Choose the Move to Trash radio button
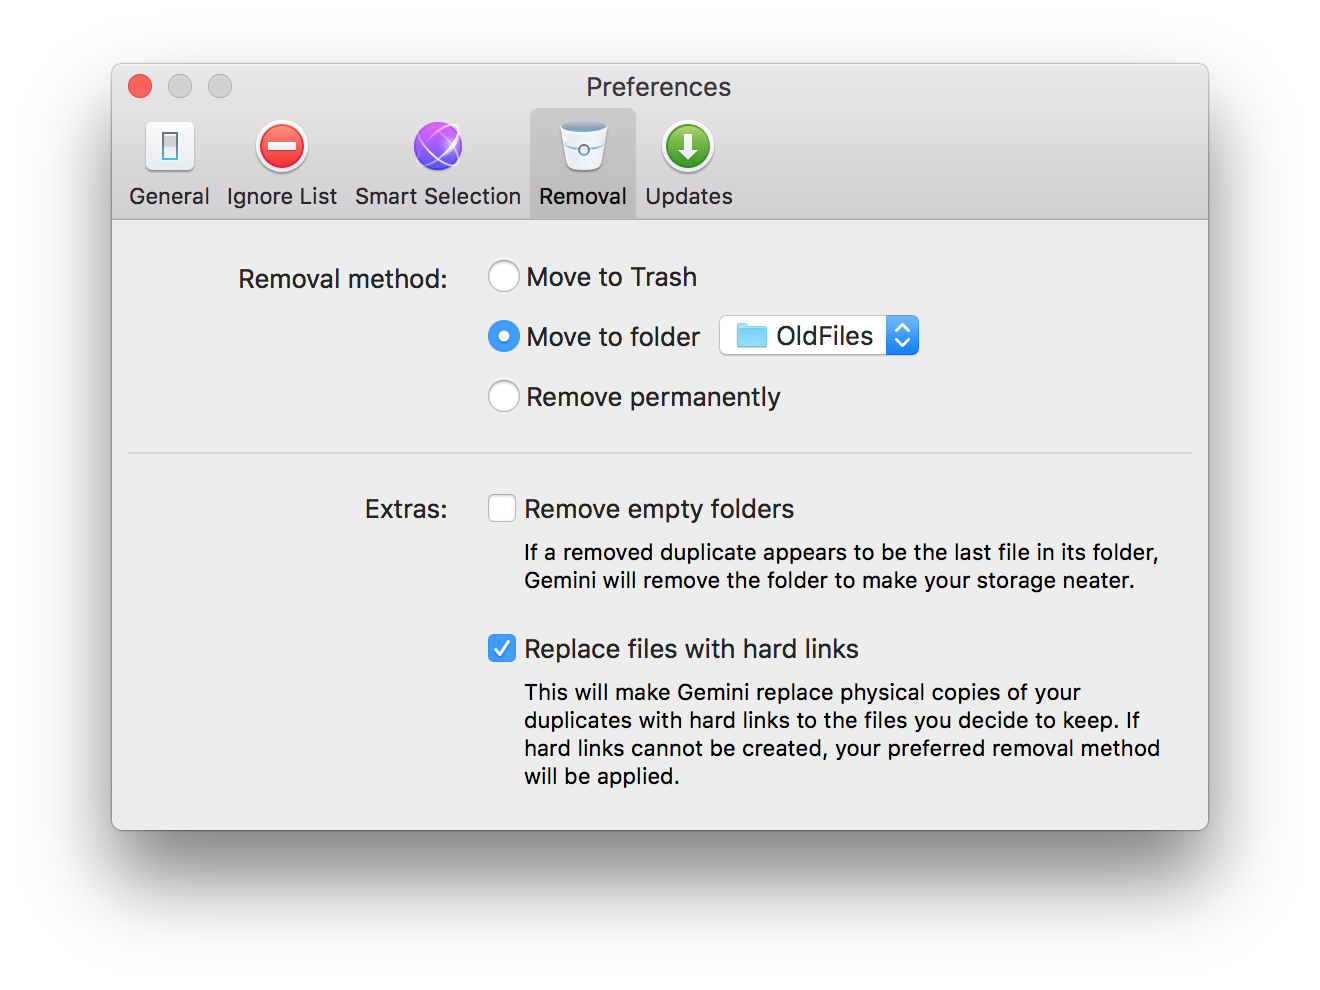The height and width of the screenshot is (990, 1320). (503, 277)
